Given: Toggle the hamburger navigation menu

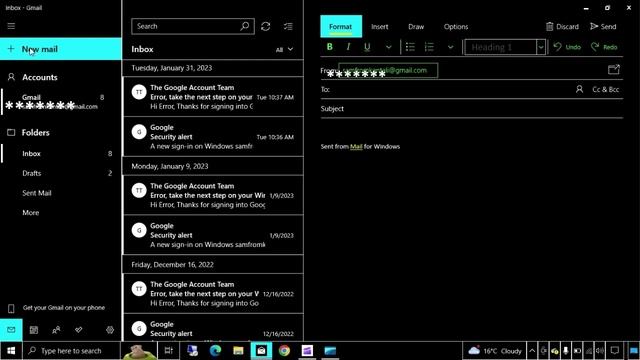Looking at the screenshot, I should tap(11, 26).
